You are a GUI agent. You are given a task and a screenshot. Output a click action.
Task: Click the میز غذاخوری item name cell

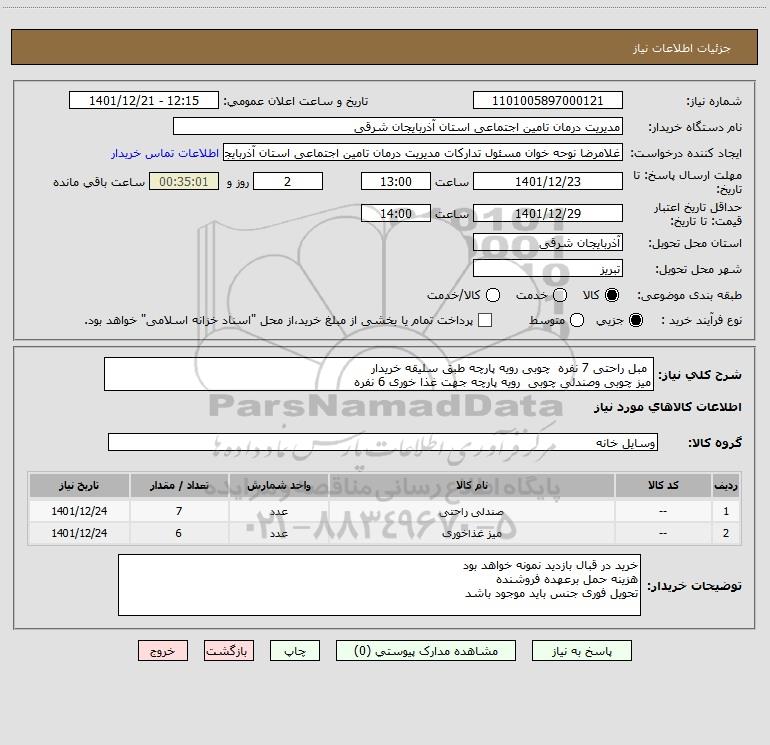click(x=471, y=533)
